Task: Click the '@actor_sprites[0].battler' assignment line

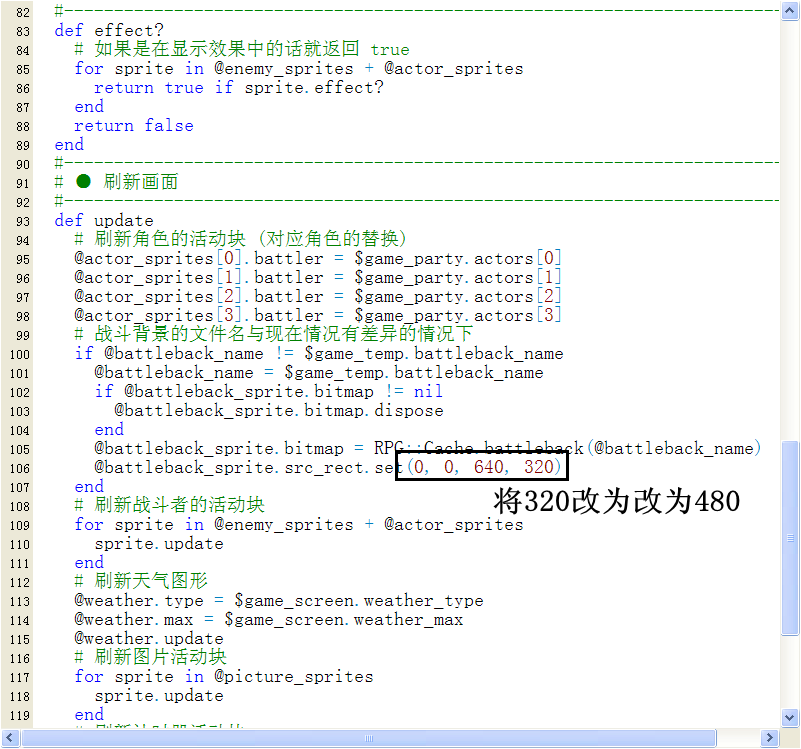Action: click(318, 259)
